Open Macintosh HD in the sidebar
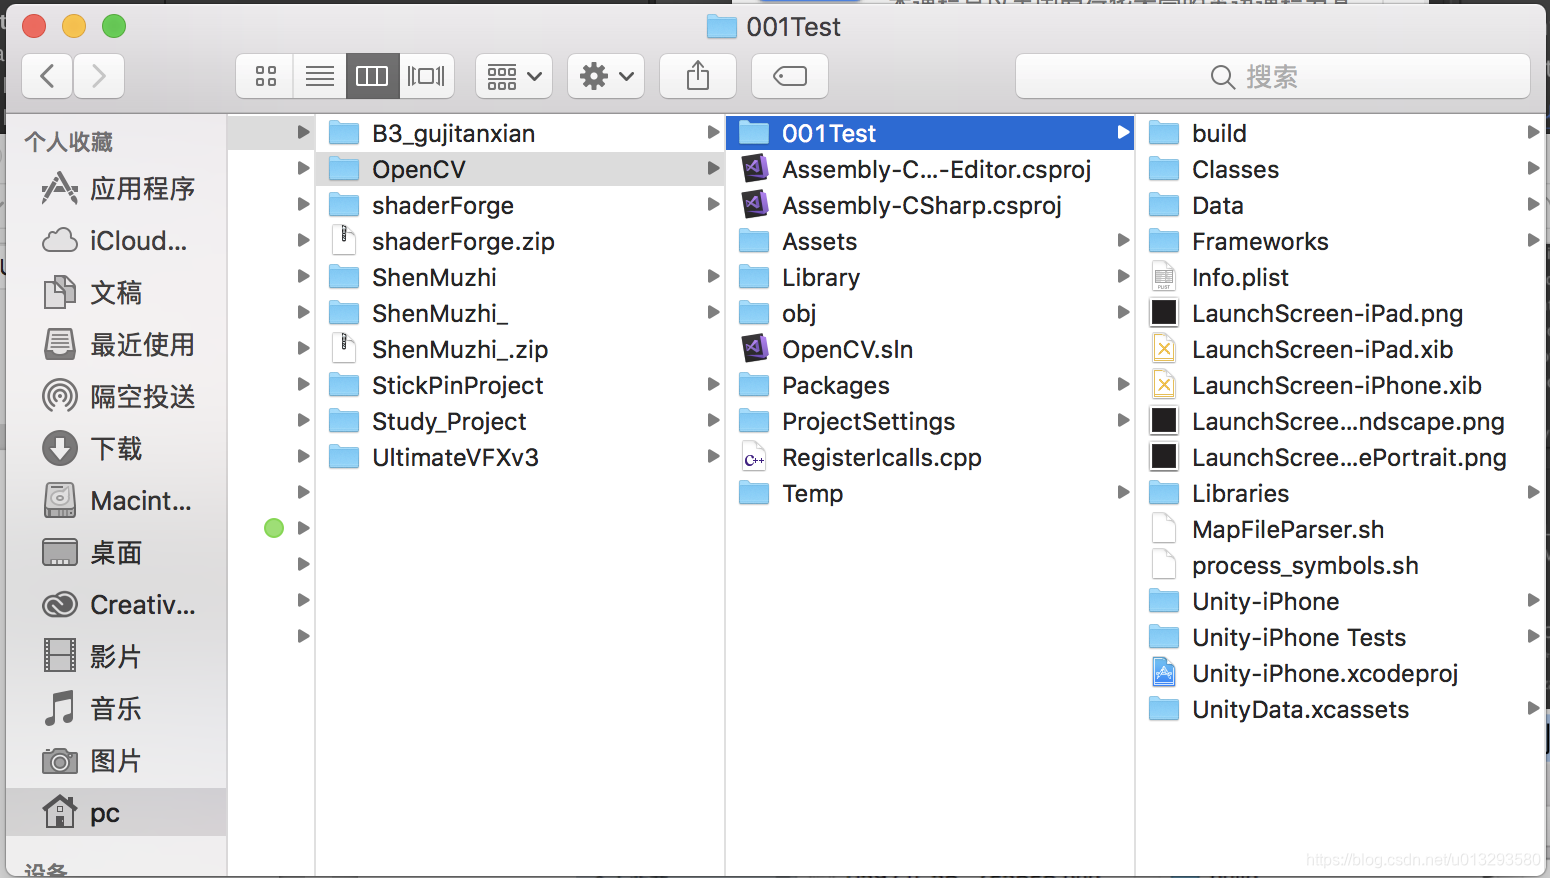The image size is (1550, 878). tap(116, 501)
